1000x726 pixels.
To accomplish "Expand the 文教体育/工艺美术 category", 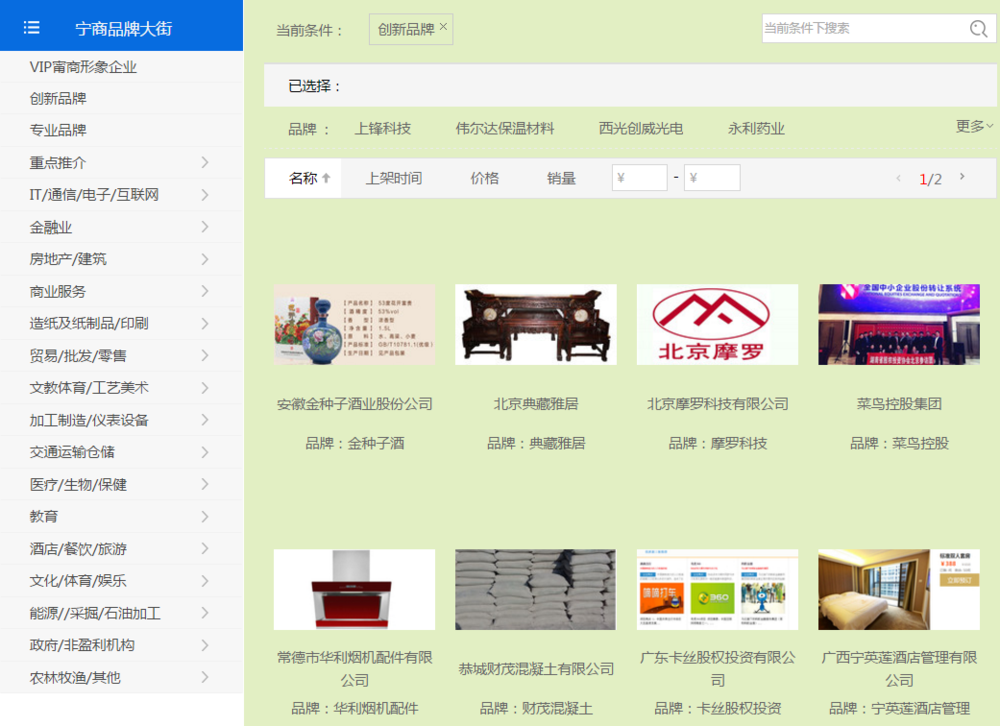I will (205, 387).
